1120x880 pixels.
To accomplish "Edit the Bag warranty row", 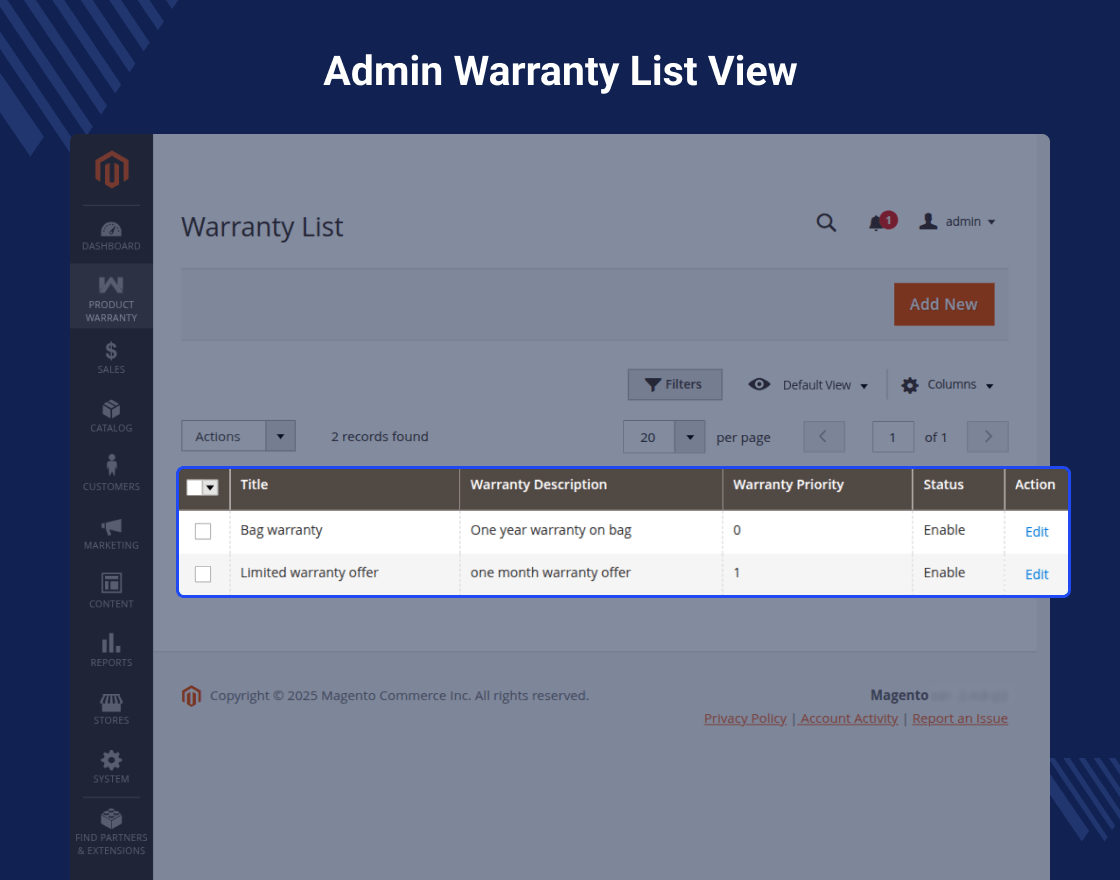I will click(1036, 531).
